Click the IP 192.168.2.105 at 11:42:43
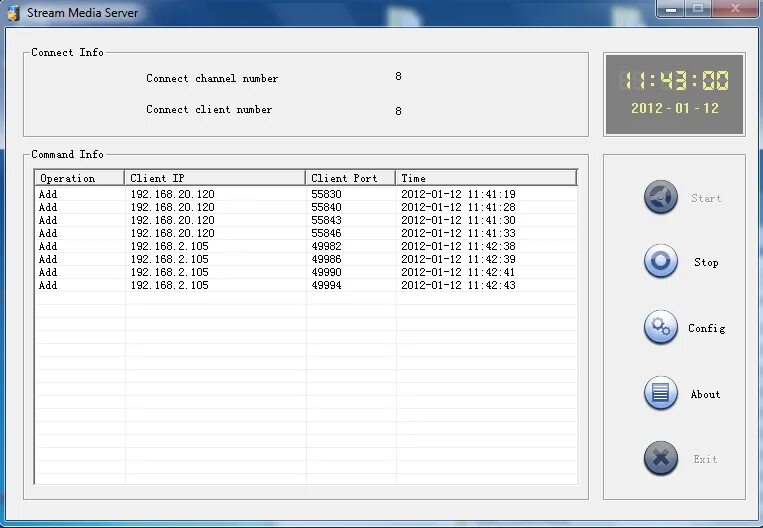763x528 pixels. [169, 285]
